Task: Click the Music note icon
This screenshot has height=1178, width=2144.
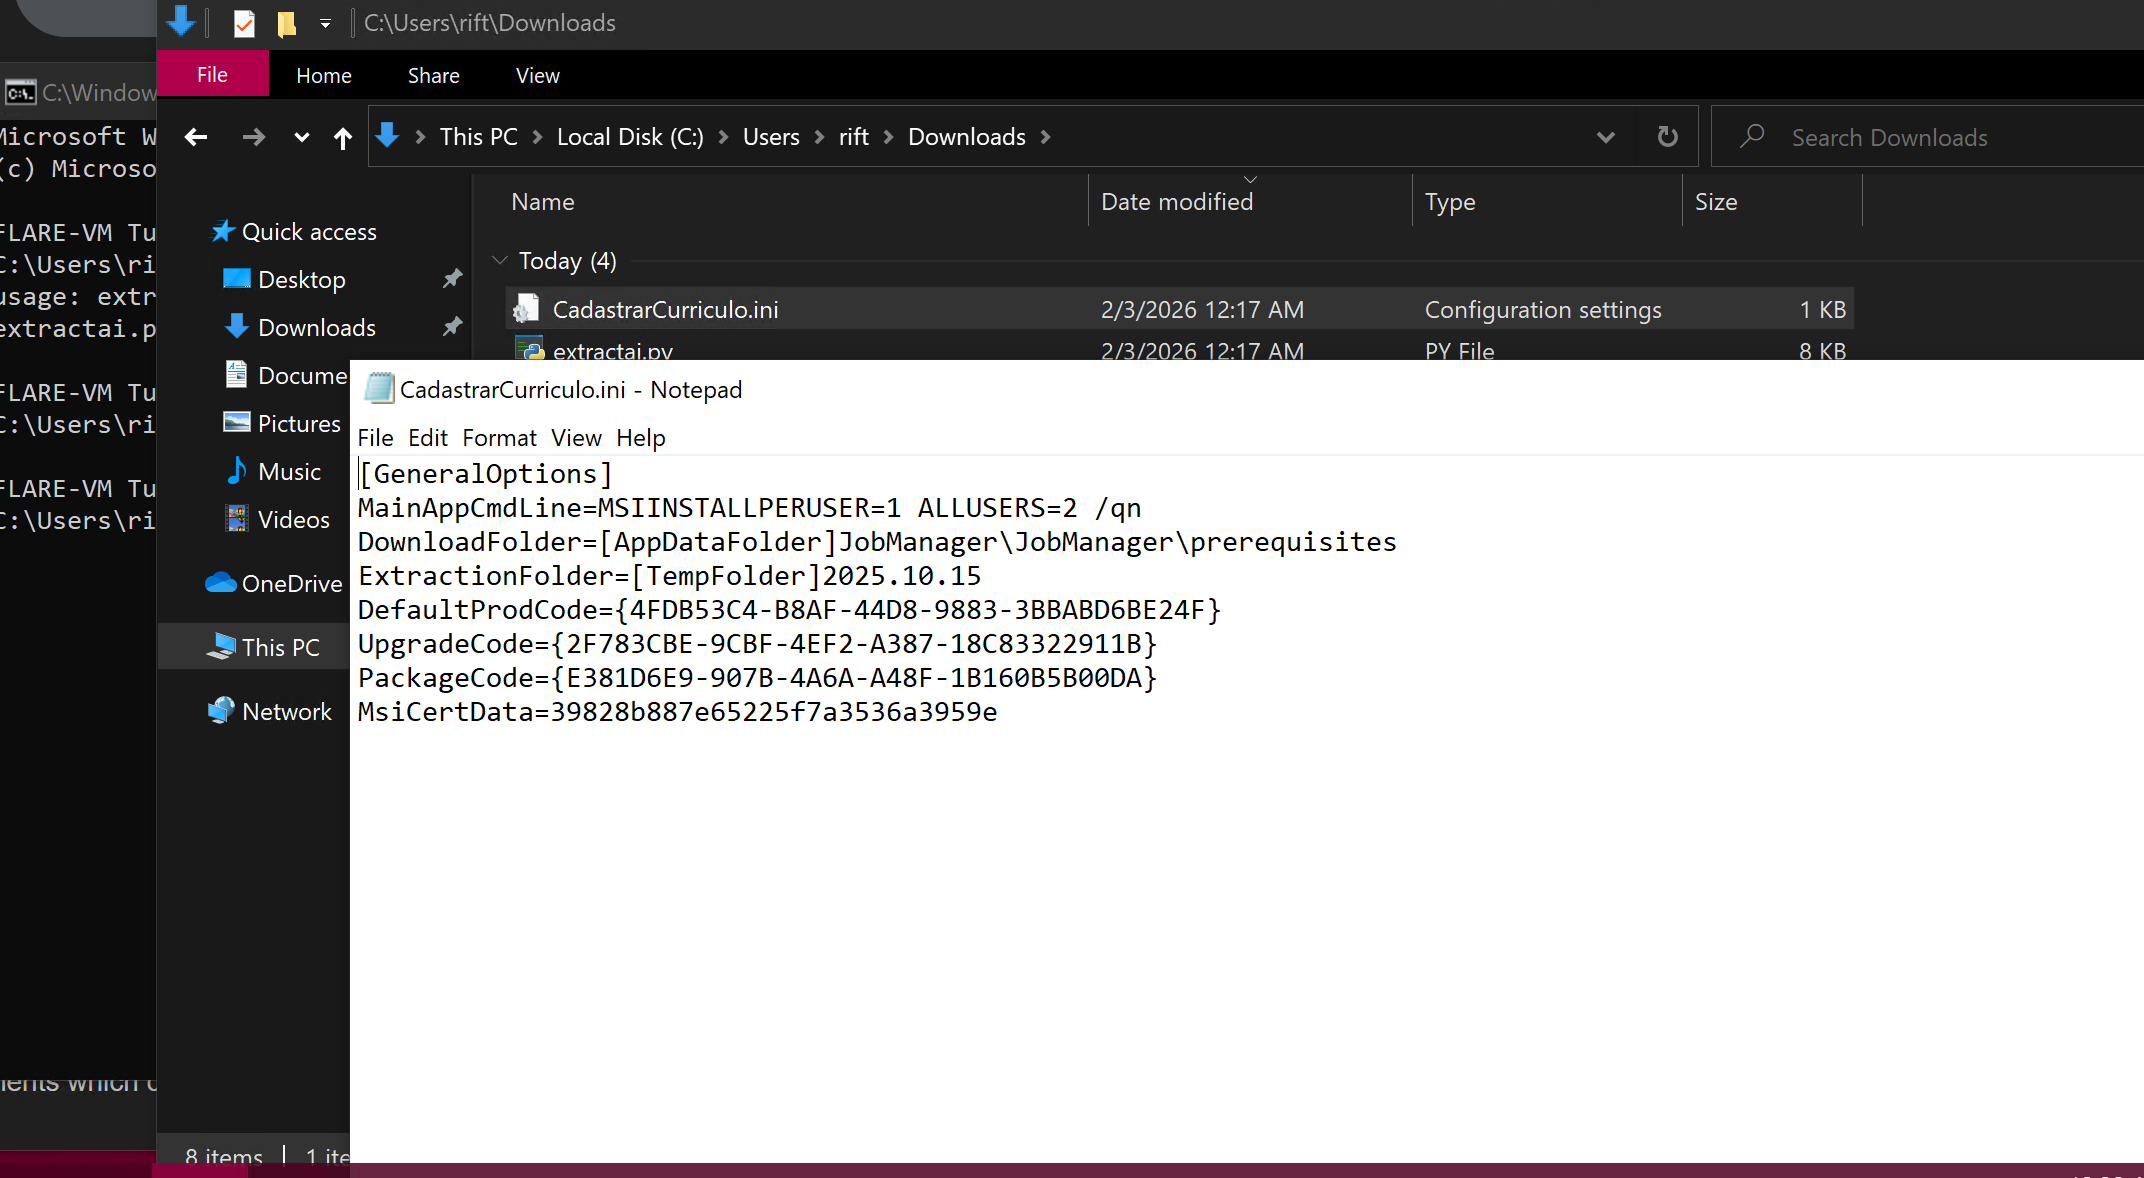Action: coord(237,470)
